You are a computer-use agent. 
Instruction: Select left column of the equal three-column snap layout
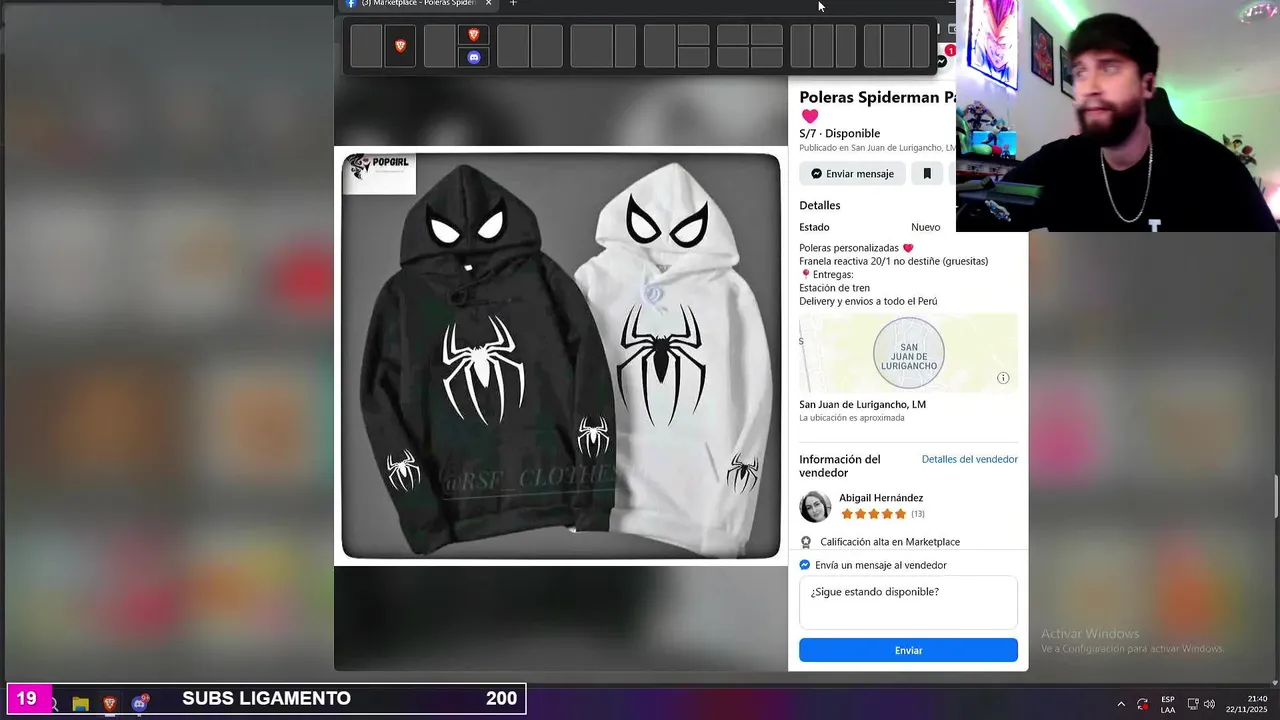[x=800, y=46]
